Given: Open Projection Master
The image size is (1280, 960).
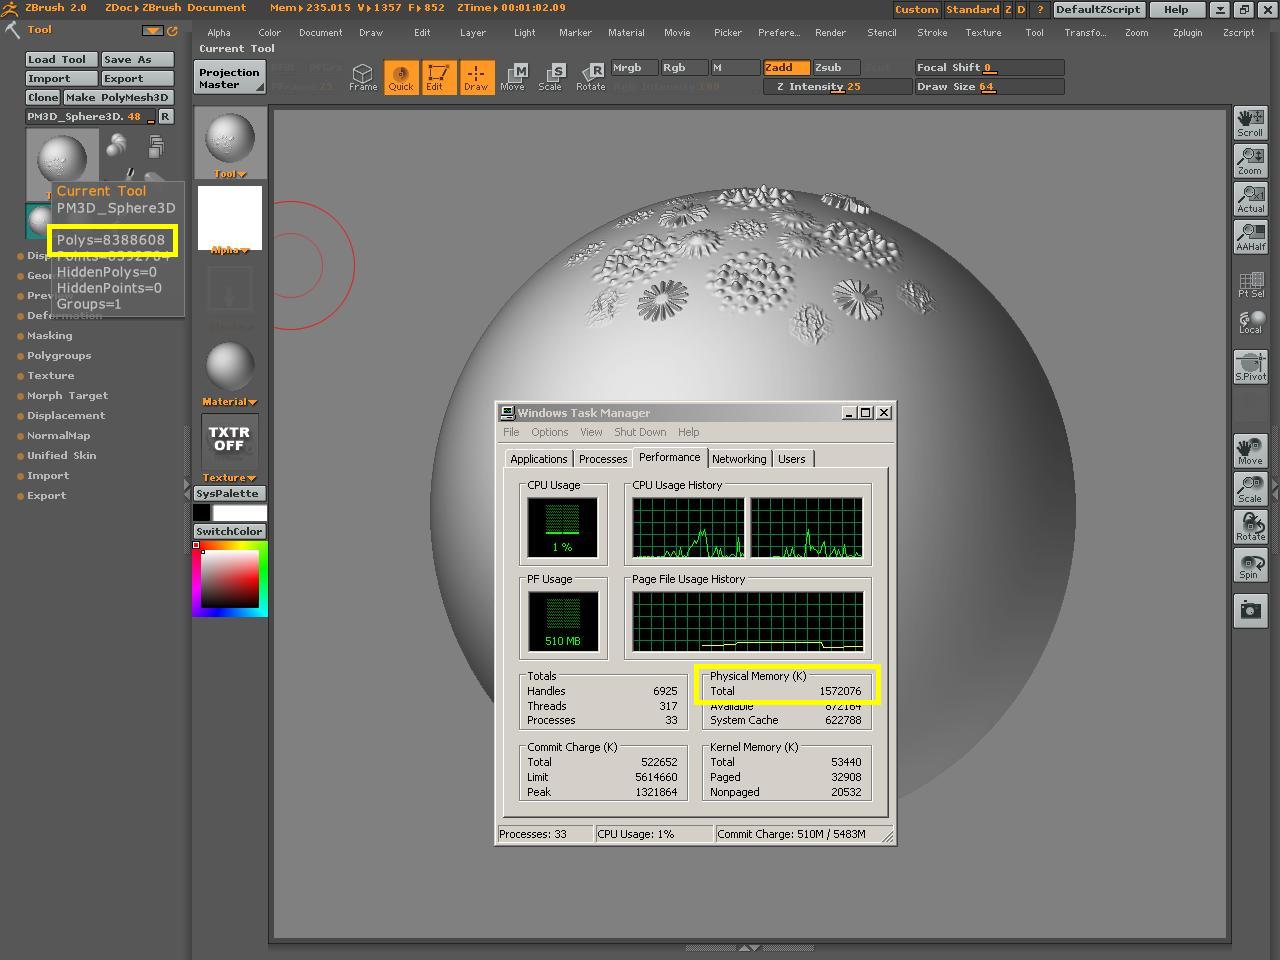Looking at the screenshot, I should 230,78.
